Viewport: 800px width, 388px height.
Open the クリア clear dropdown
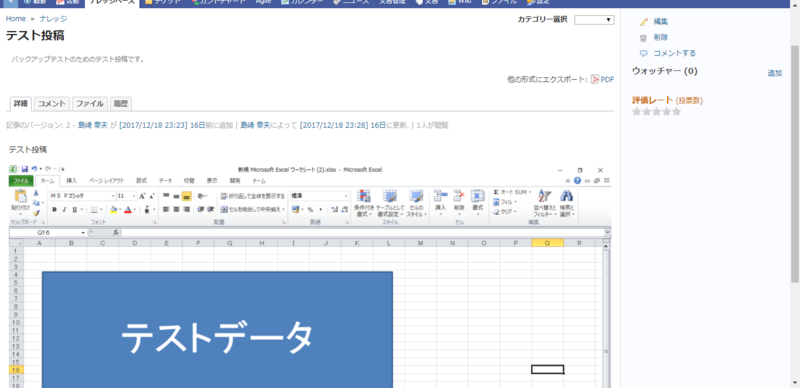[x=506, y=211]
